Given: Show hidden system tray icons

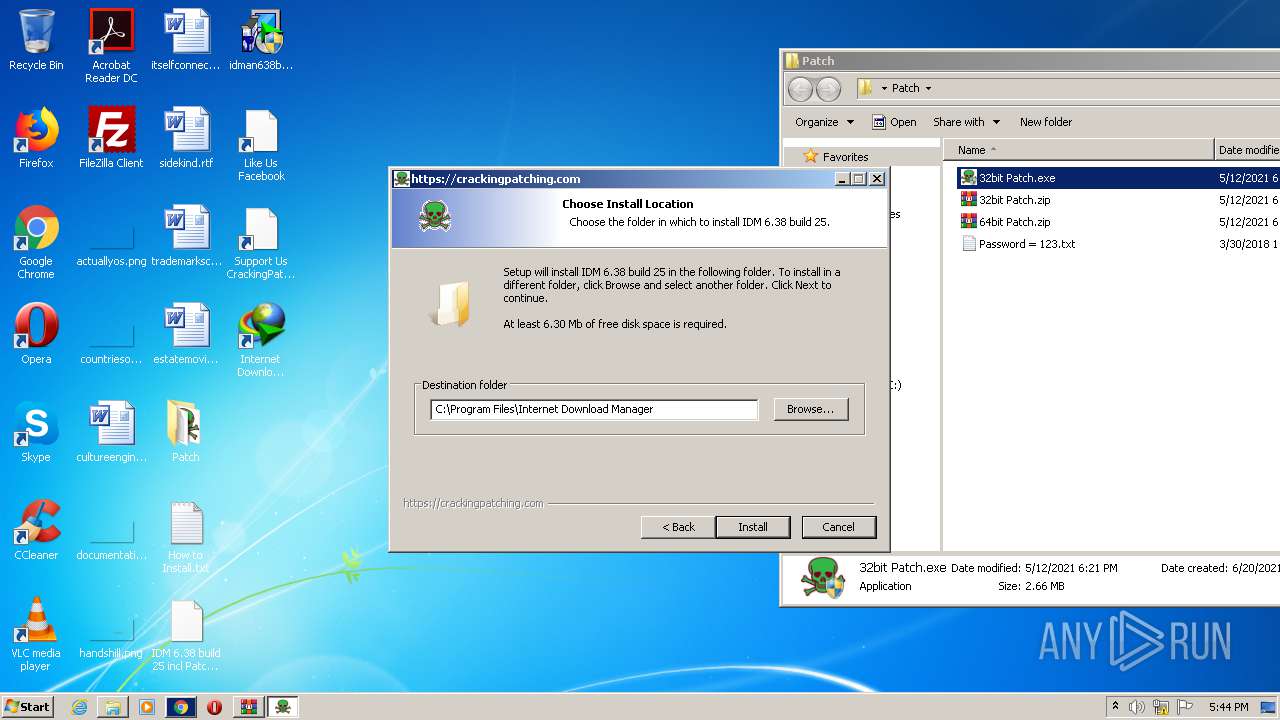Looking at the screenshot, I should (x=1115, y=707).
